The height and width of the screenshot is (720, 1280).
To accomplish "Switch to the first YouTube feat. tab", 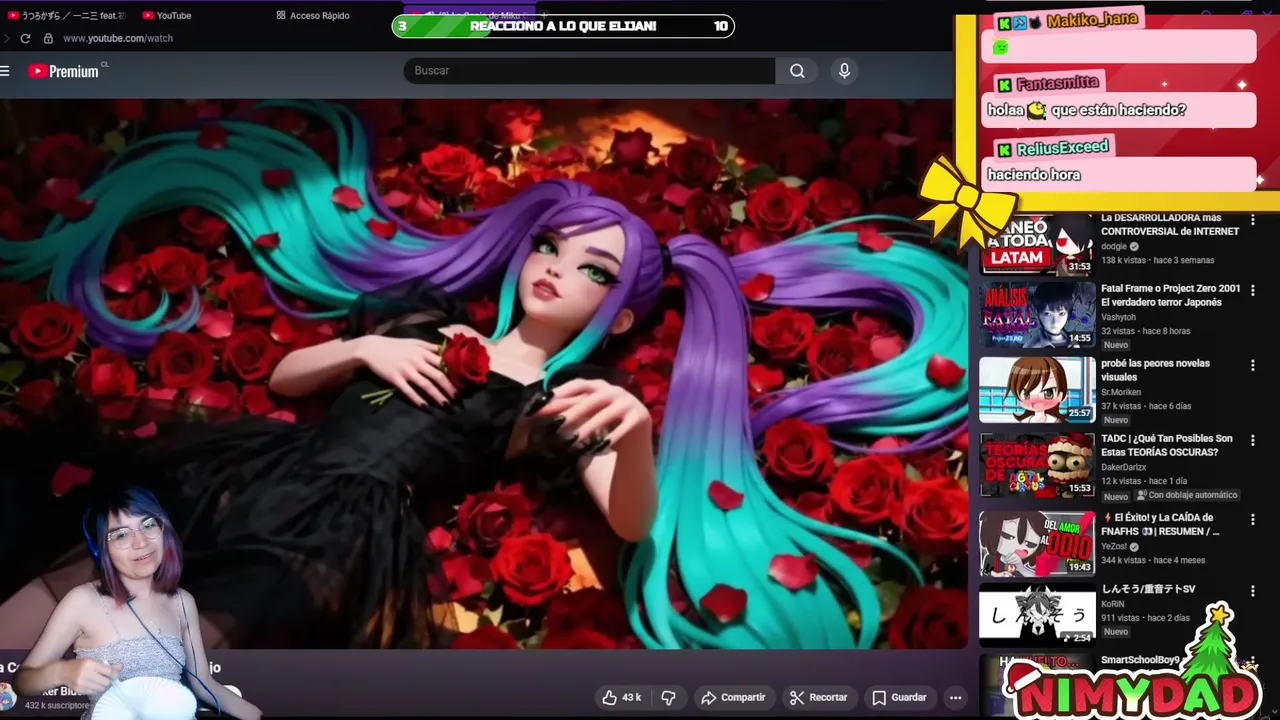I will 66,15.
